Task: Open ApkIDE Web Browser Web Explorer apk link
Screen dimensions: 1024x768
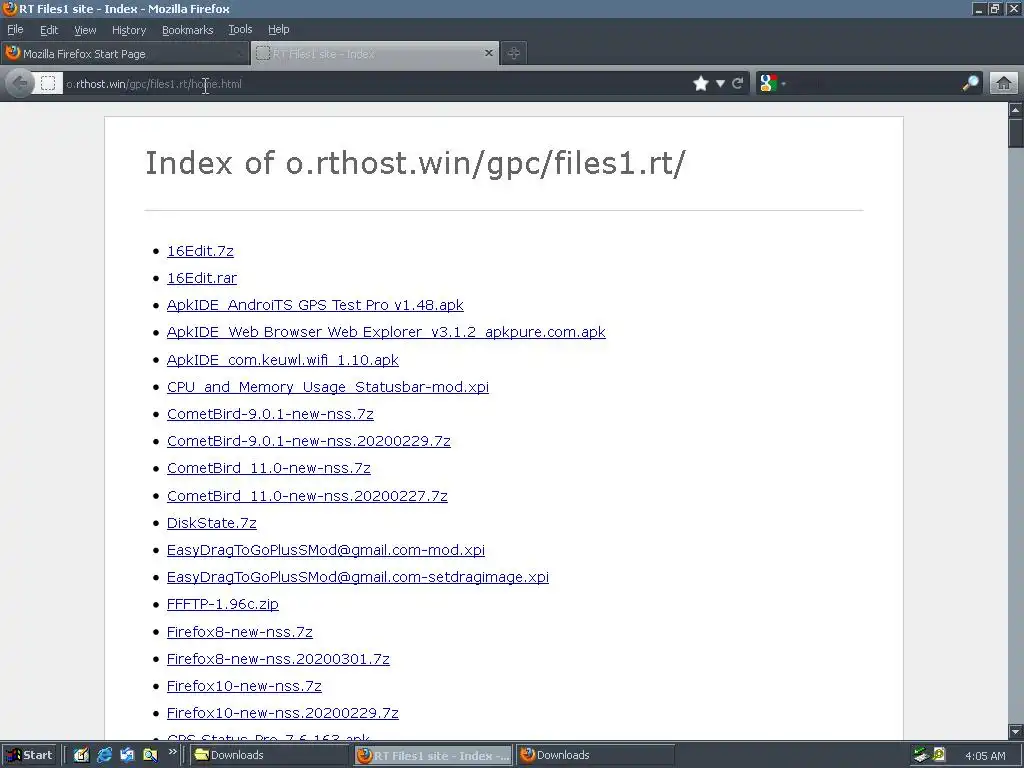Action: 386,332
